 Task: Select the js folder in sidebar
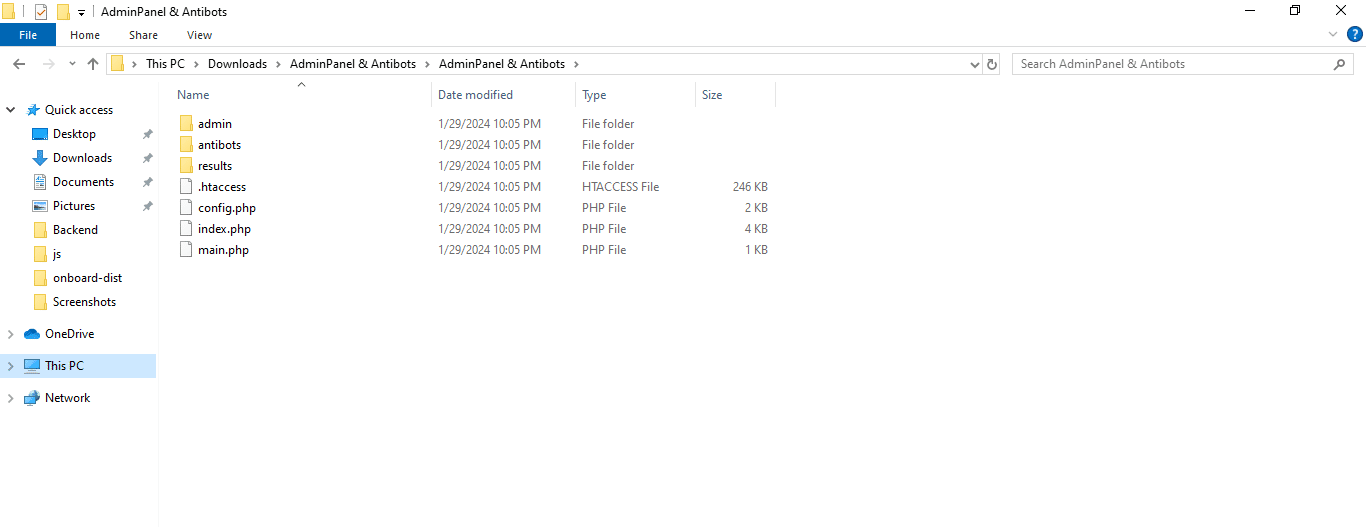click(57, 254)
